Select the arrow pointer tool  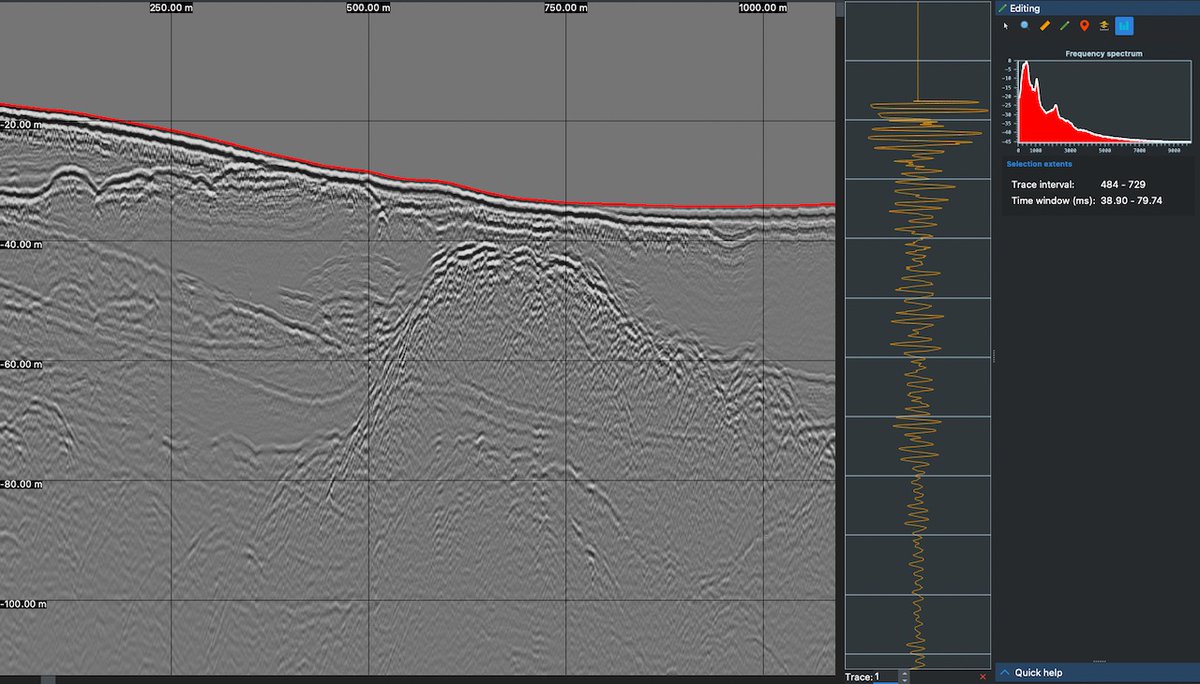click(x=1006, y=25)
